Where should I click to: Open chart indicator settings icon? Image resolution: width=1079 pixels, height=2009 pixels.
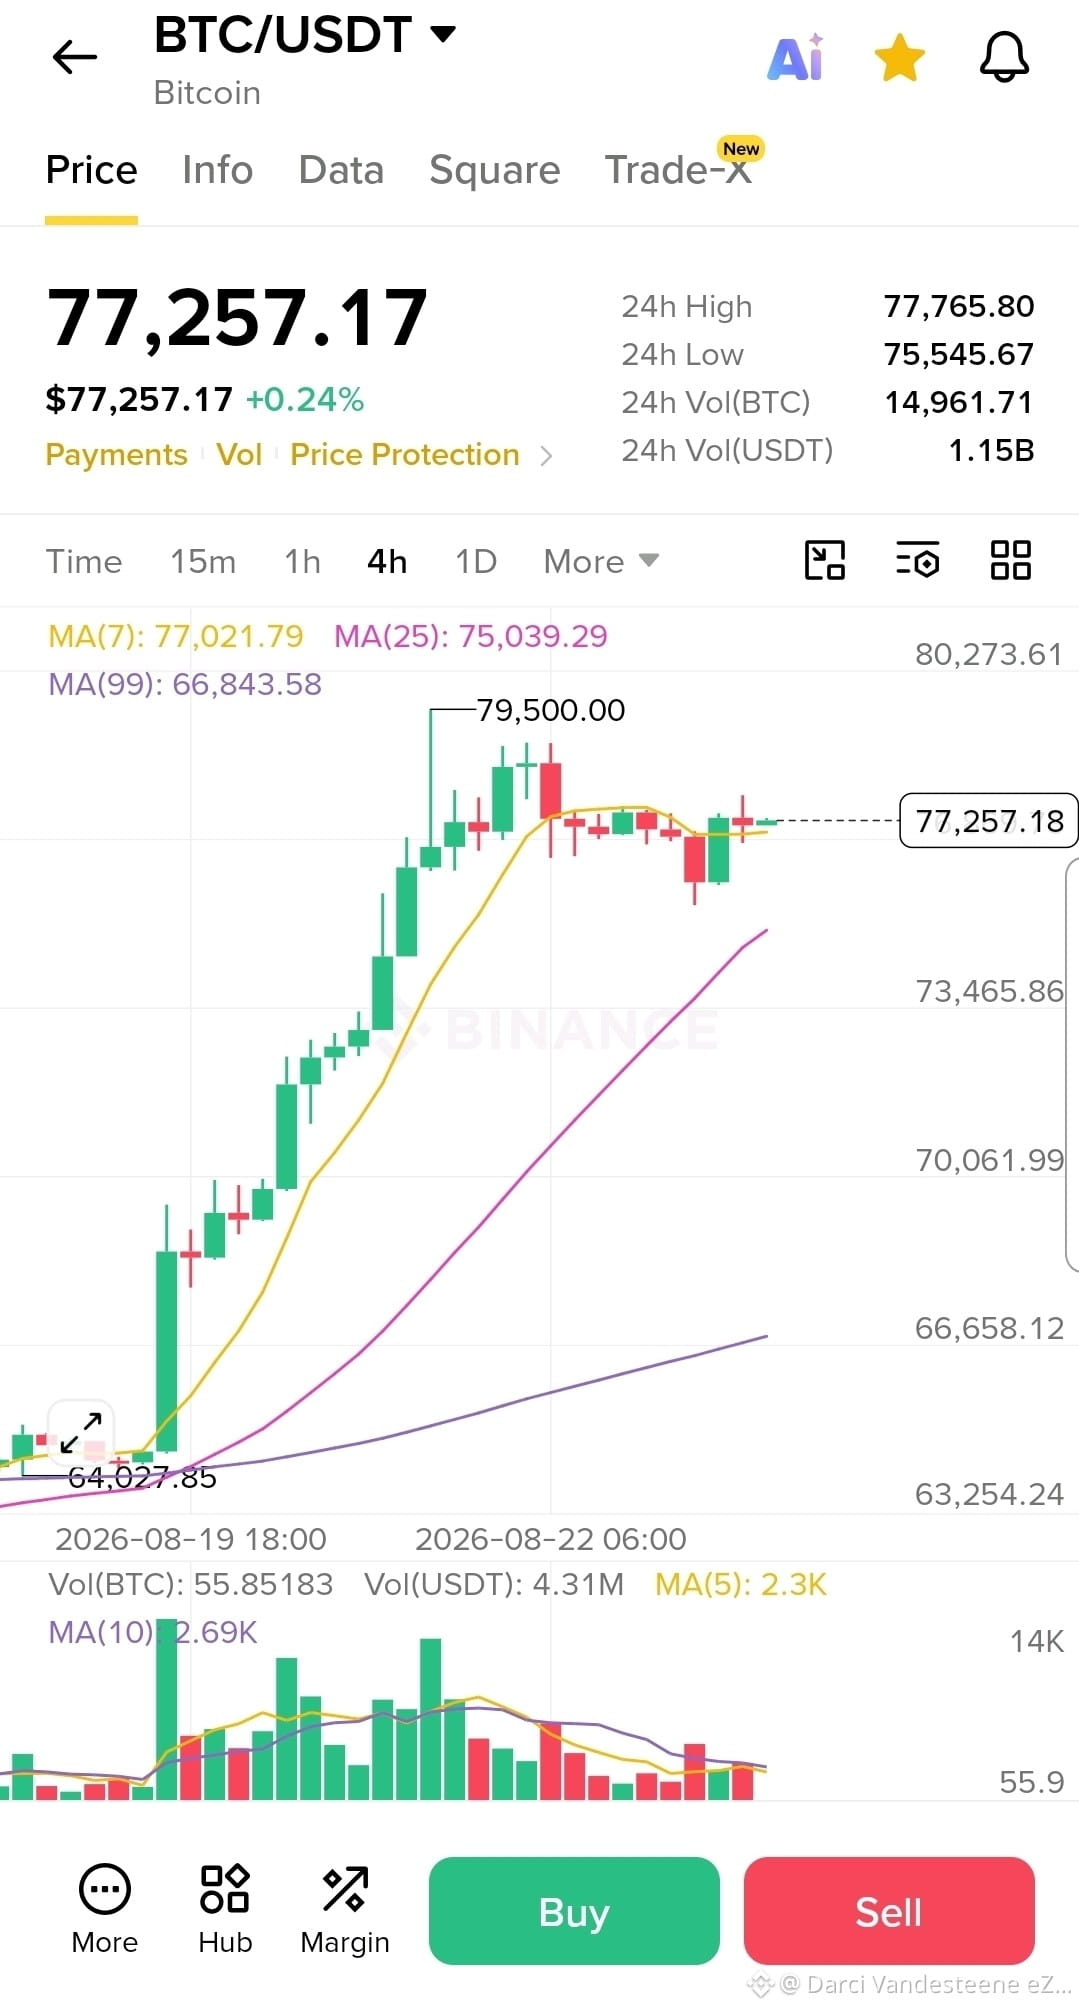tap(917, 560)
